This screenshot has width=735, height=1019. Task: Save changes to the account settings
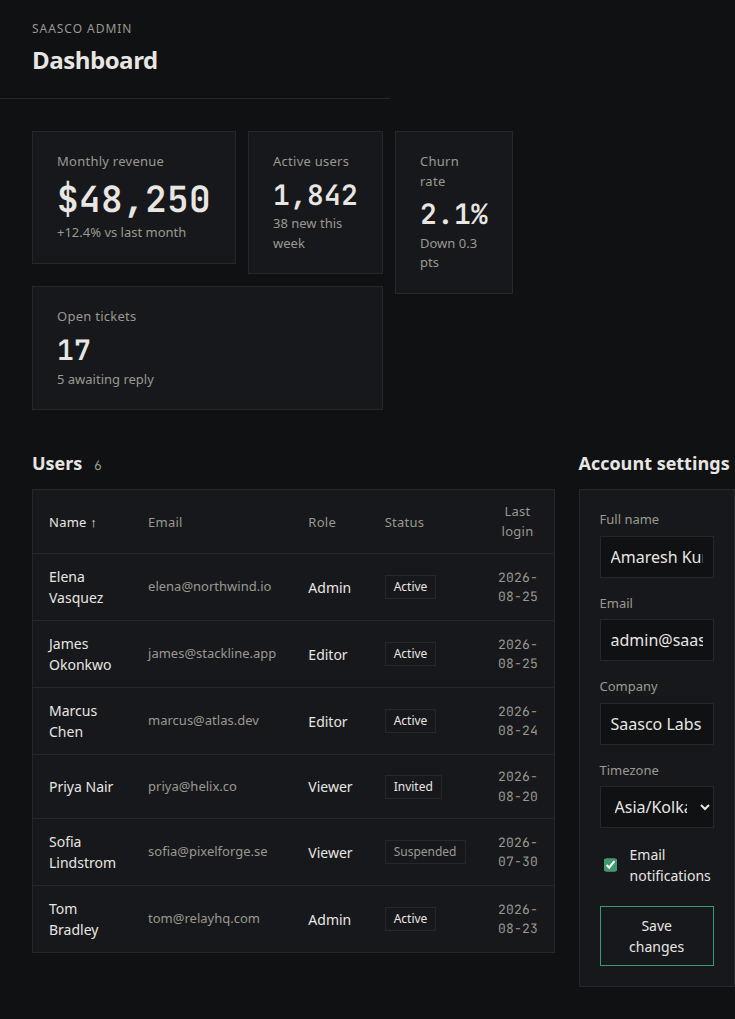(x=656, y=936)
